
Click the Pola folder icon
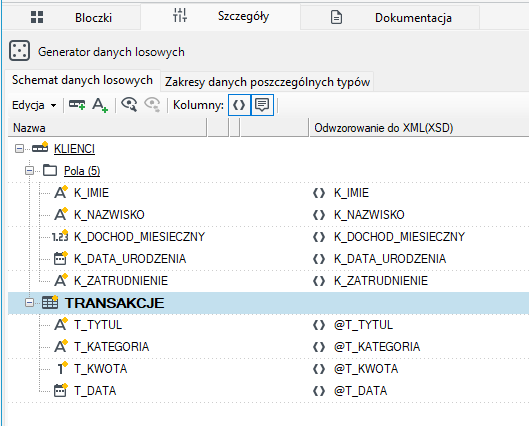click(x=50, y=170)
